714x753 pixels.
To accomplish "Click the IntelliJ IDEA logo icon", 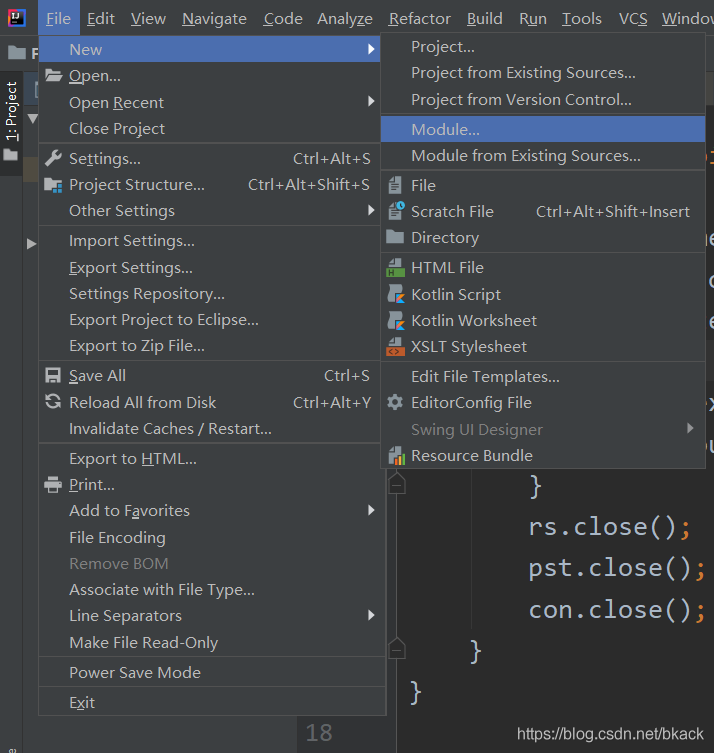I will 17,18.
